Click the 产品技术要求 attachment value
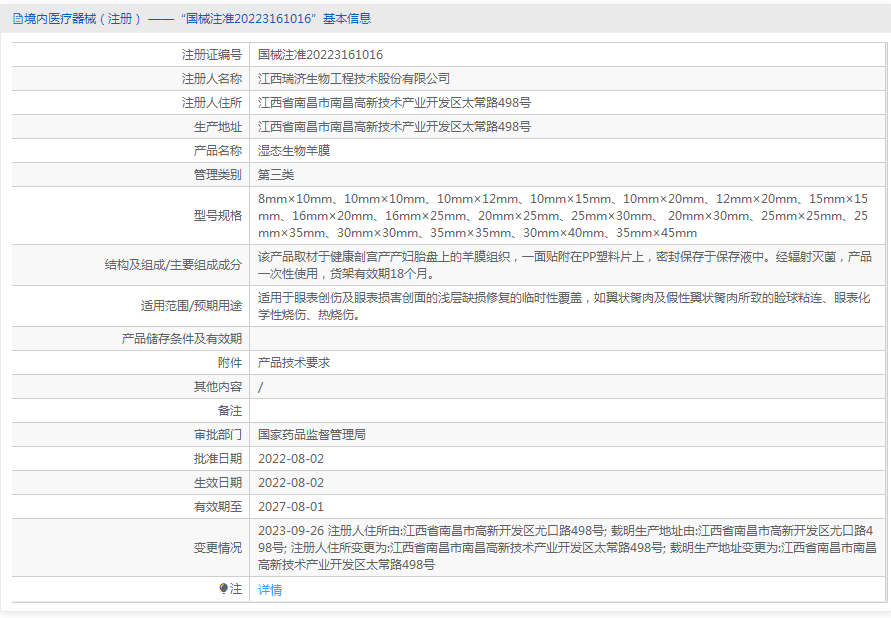This screenshot has height=618, width=891. [294, 362]
